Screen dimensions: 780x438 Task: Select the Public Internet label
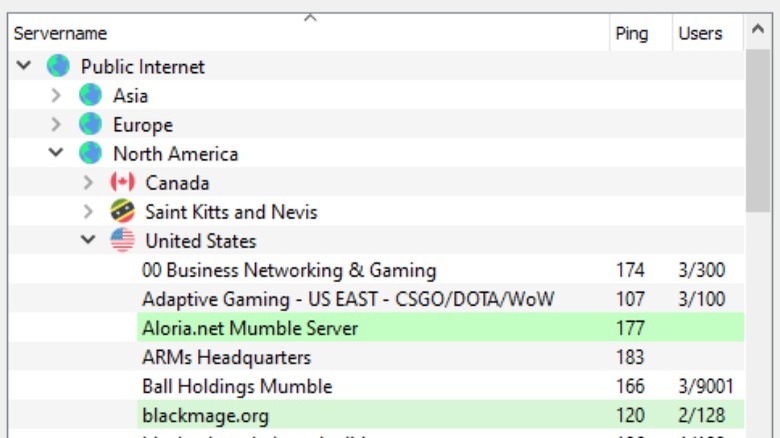pos(143,66)
